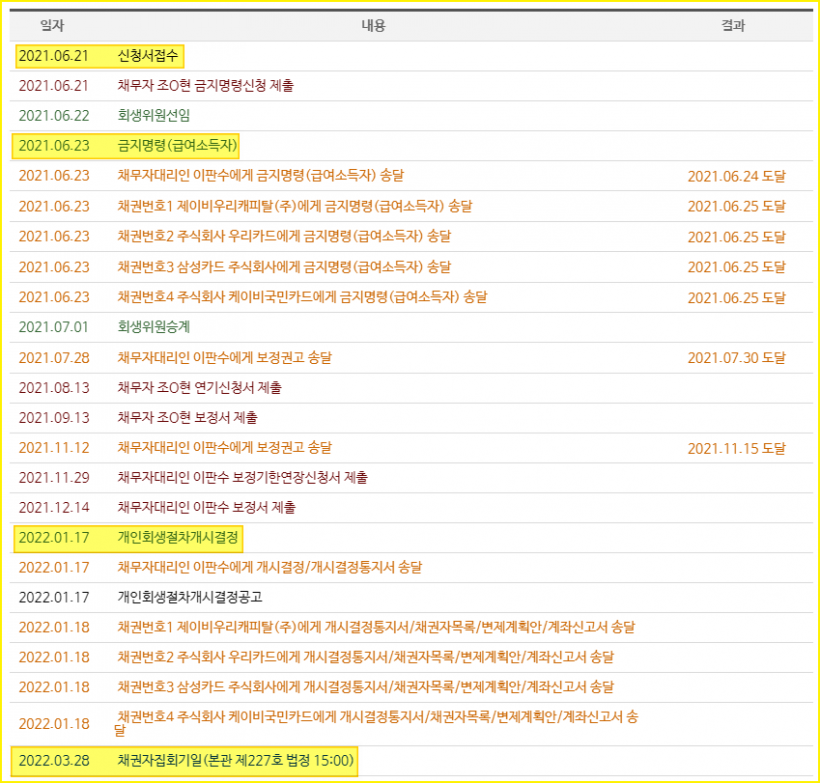Screen dimensions: 820x783
Task: Click the 2021.06.24 도달 result
Action: coord(736,176)
